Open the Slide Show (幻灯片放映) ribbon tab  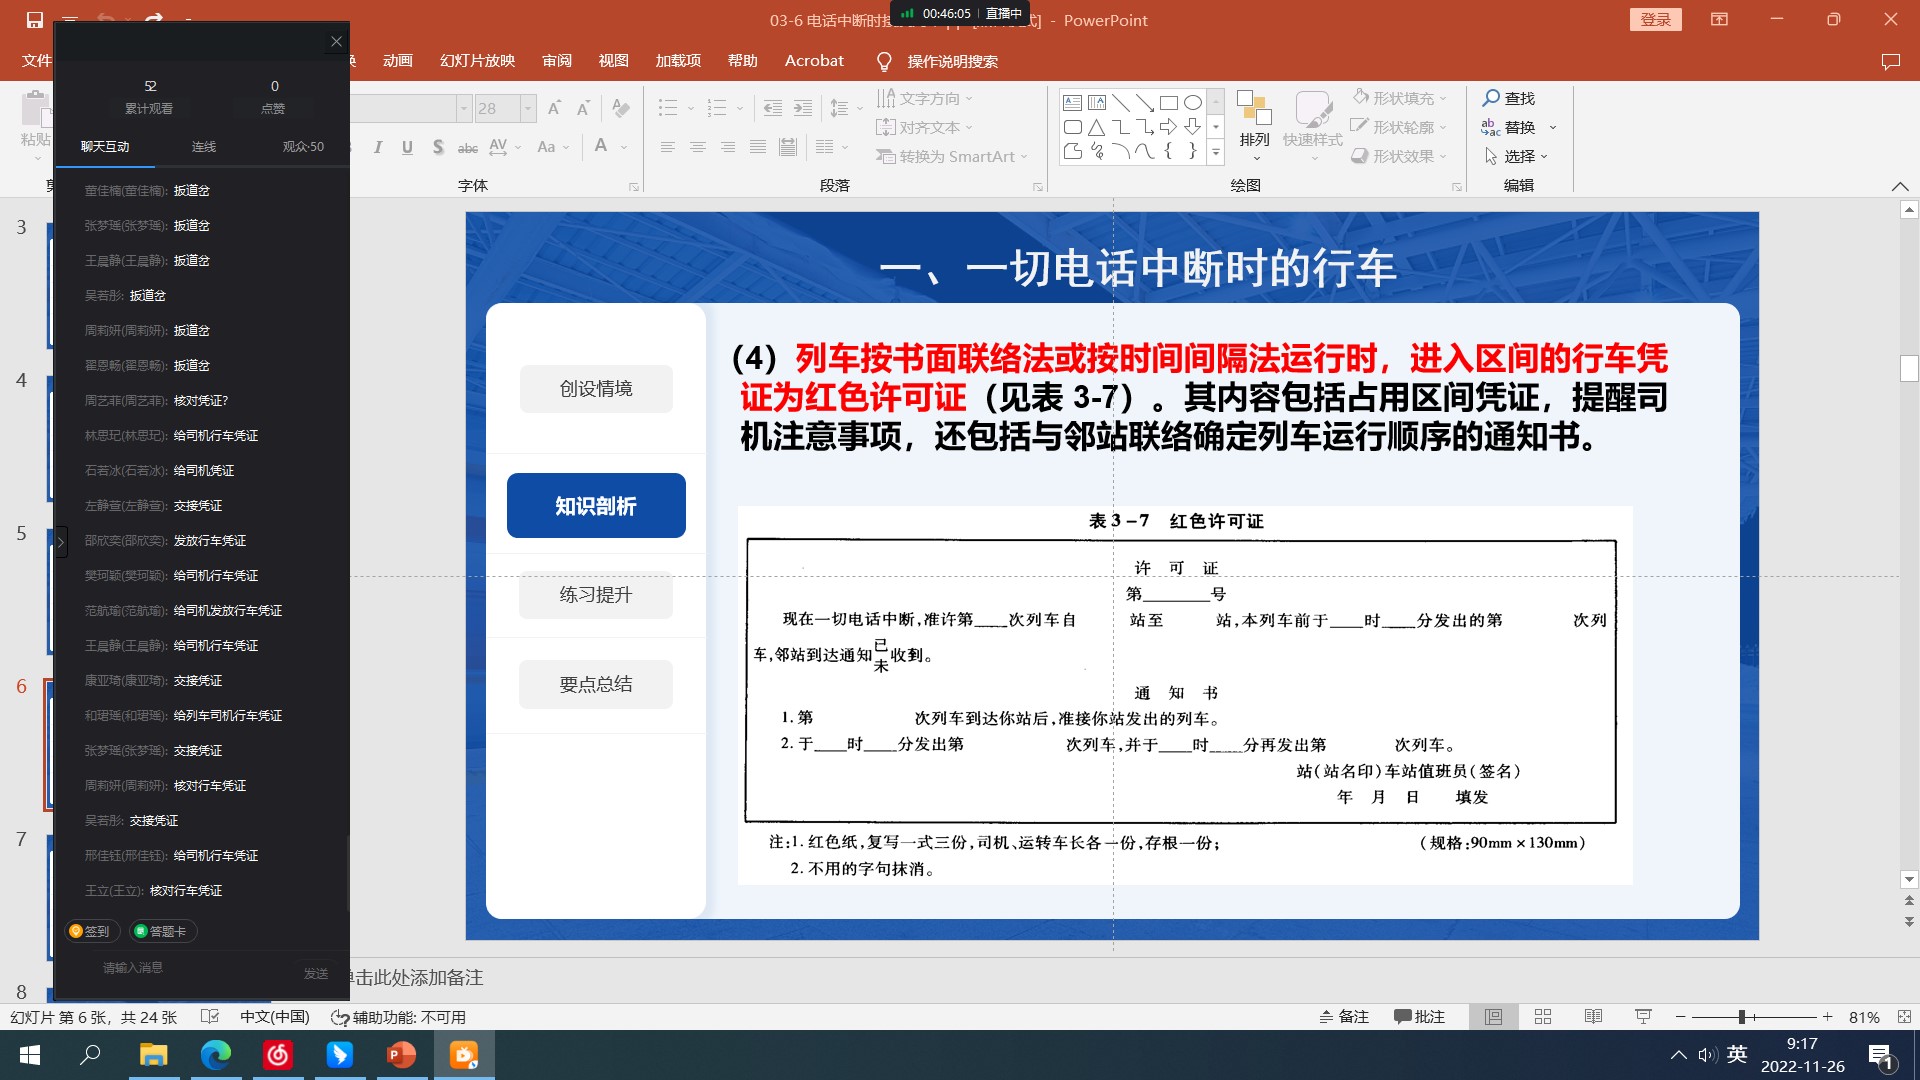(477, 61)
